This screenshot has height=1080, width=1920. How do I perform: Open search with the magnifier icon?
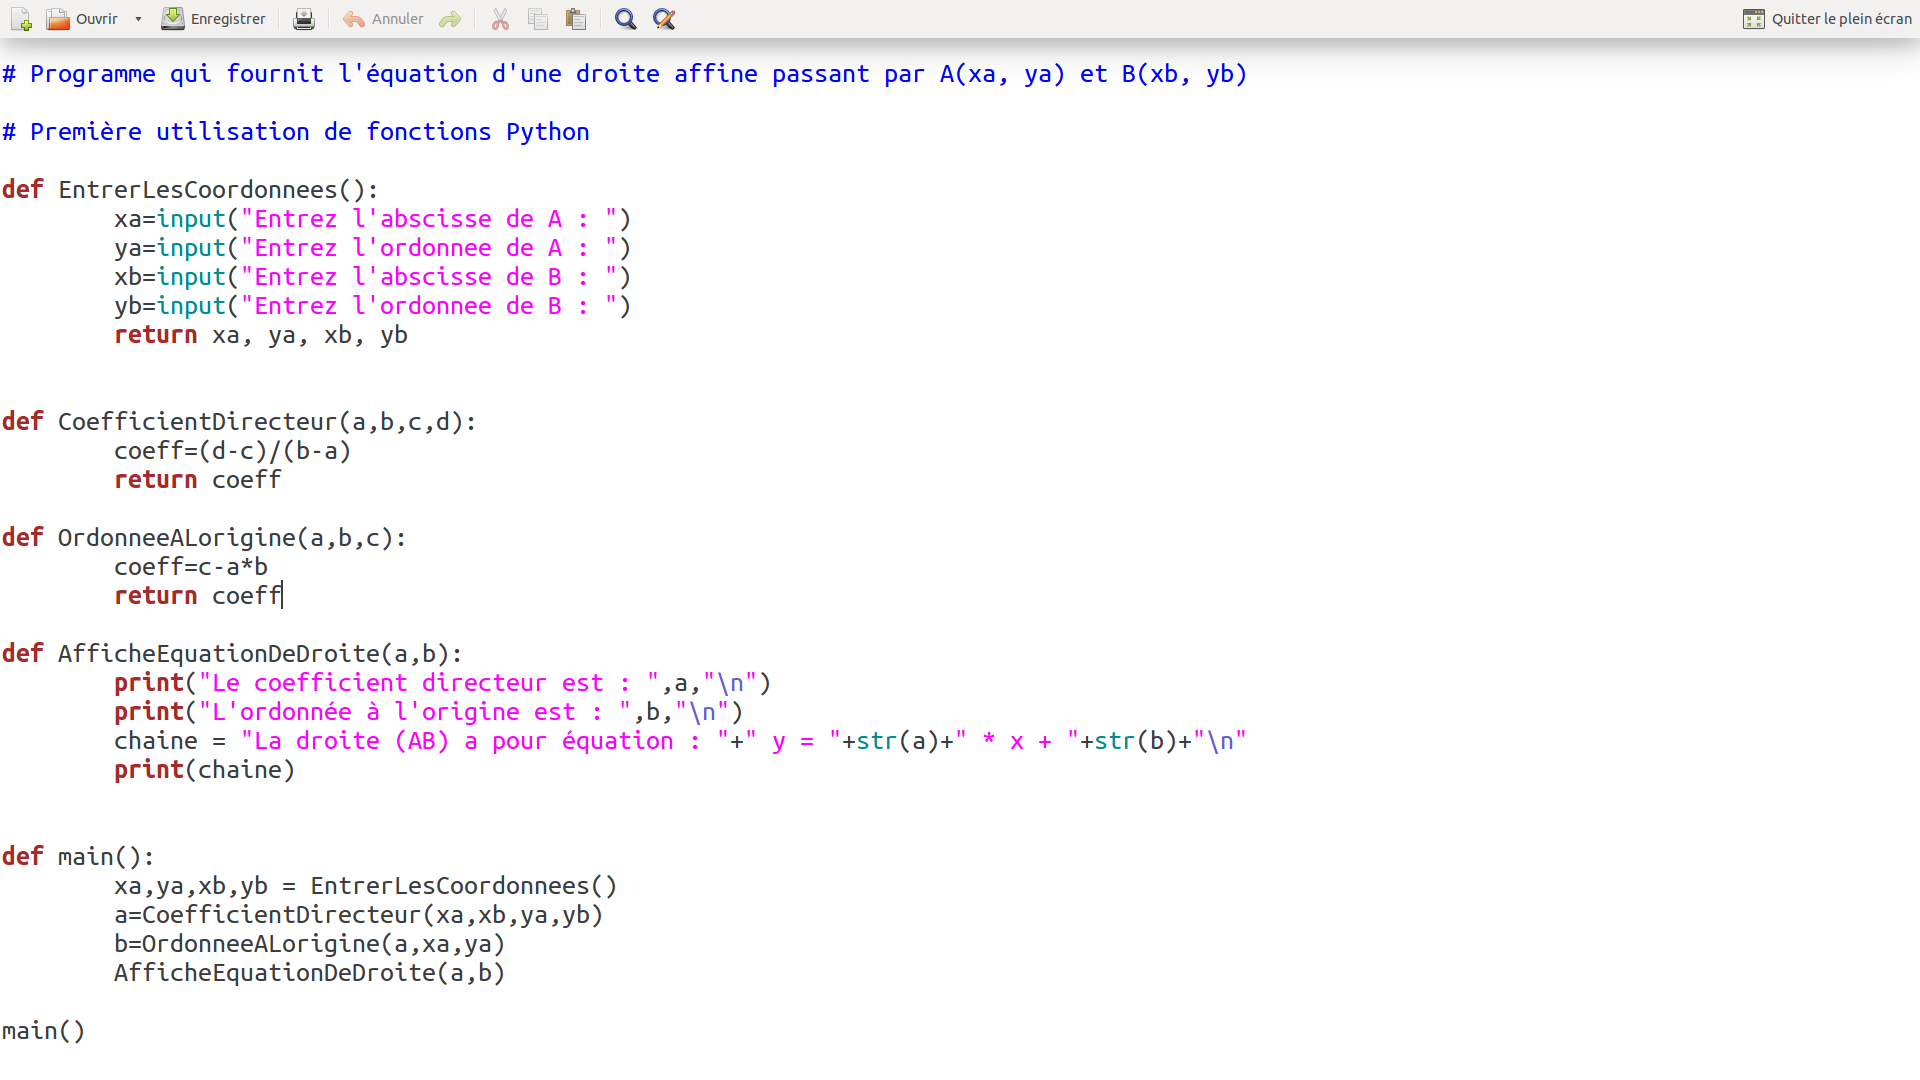click(x=625, y=19)
